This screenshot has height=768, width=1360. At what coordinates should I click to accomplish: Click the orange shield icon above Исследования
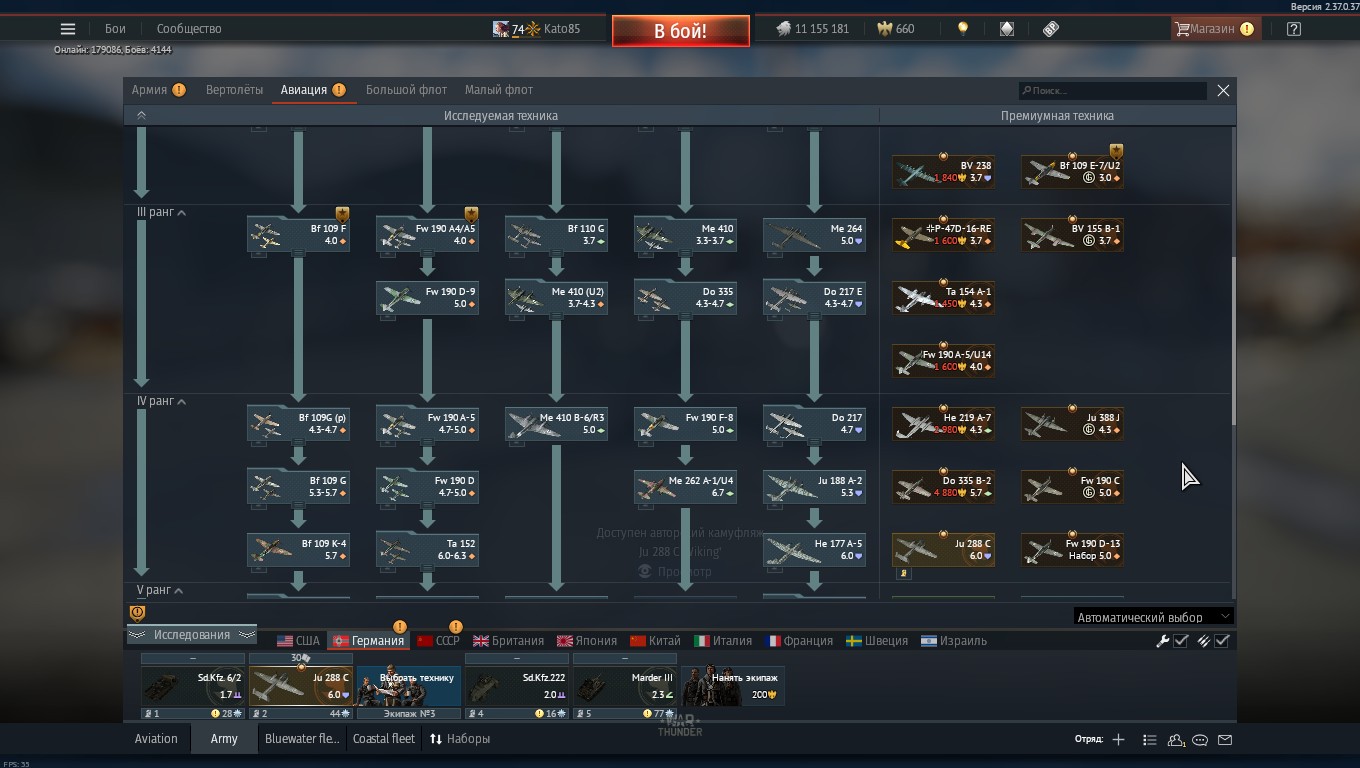point(138,613)
